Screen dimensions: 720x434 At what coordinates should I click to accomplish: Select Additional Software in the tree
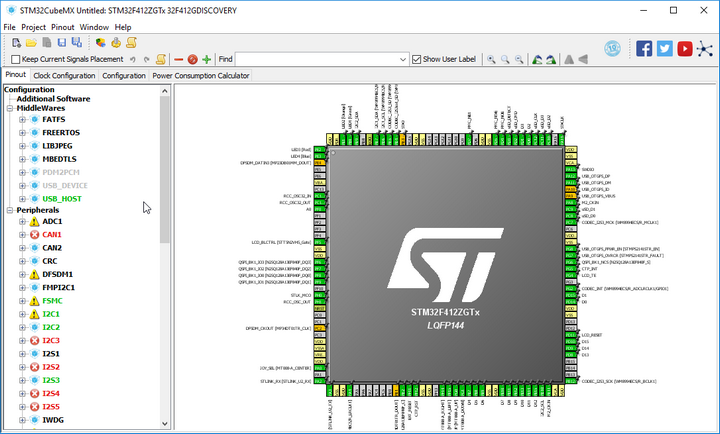pyautogui.click(x=53, y=99)
